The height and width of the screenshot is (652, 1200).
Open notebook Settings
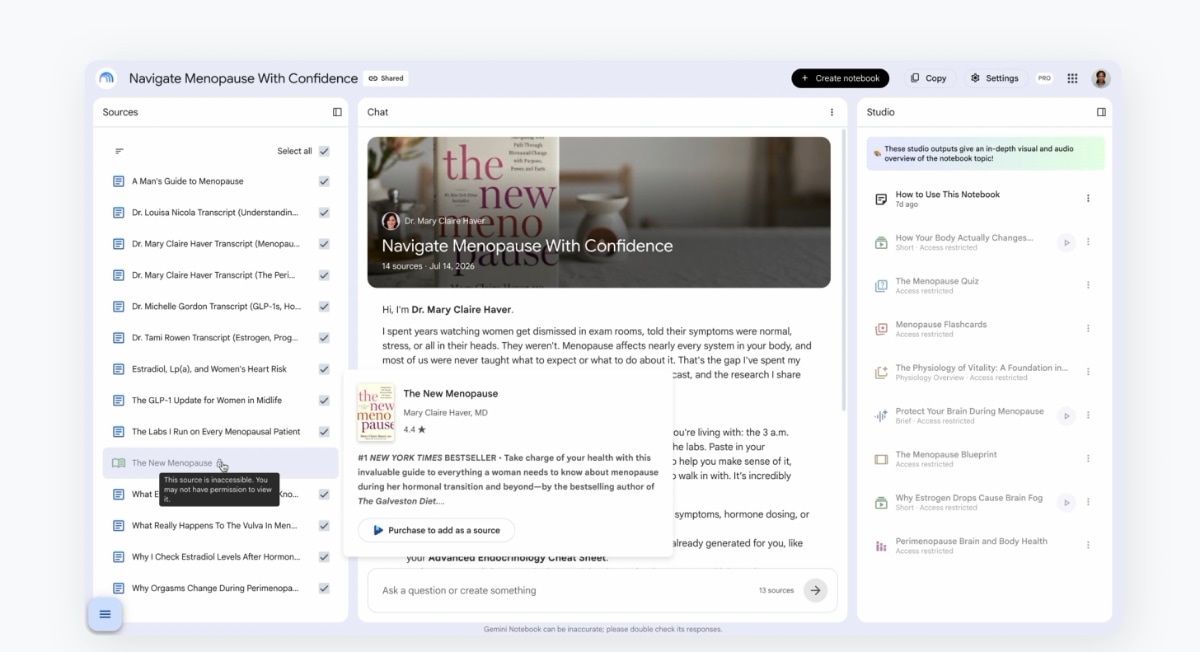(x=994, y=78)
